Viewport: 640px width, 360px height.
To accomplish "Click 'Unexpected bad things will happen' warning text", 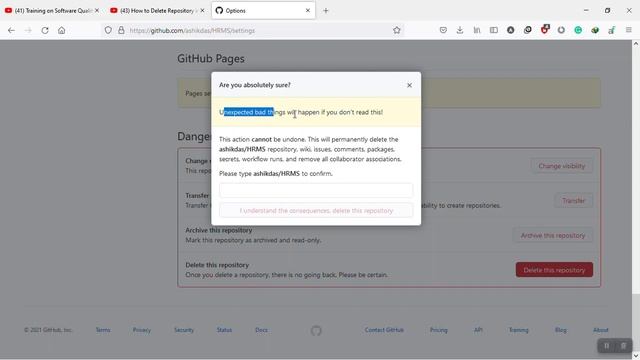I will point(301,112).
